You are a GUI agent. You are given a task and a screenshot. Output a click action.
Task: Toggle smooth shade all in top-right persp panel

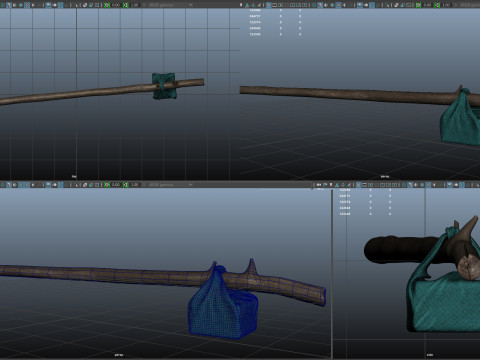(x=320, y=5)
